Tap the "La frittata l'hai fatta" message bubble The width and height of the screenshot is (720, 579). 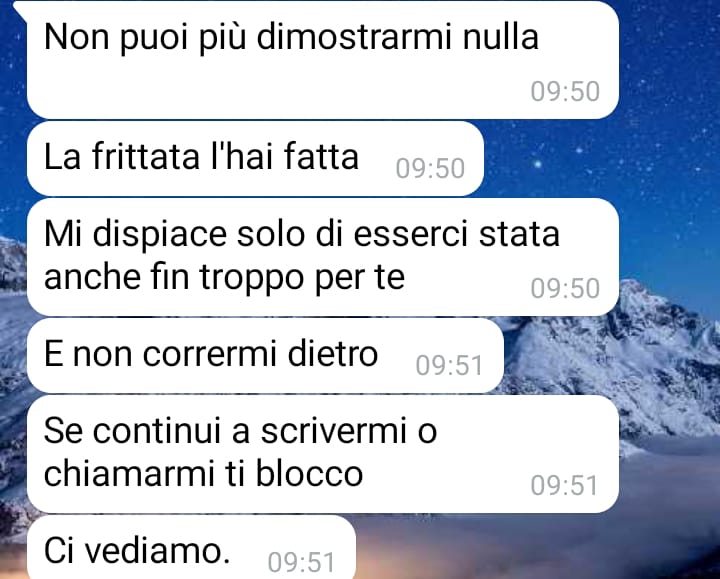pos(255,159)
